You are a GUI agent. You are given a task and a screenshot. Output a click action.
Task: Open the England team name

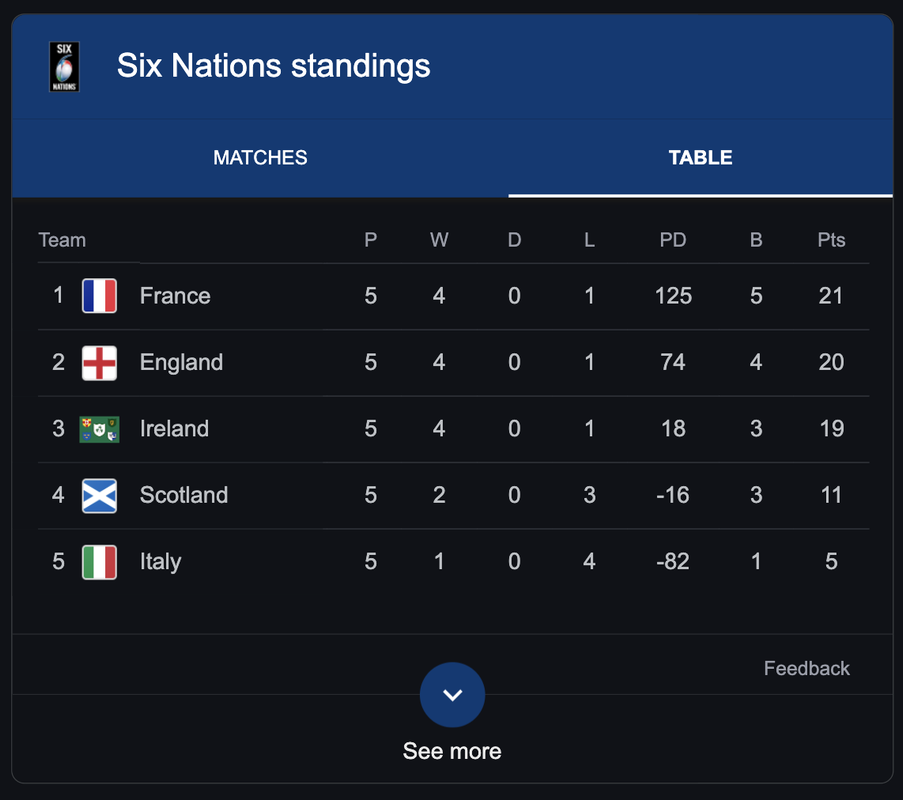coord(181,362)
